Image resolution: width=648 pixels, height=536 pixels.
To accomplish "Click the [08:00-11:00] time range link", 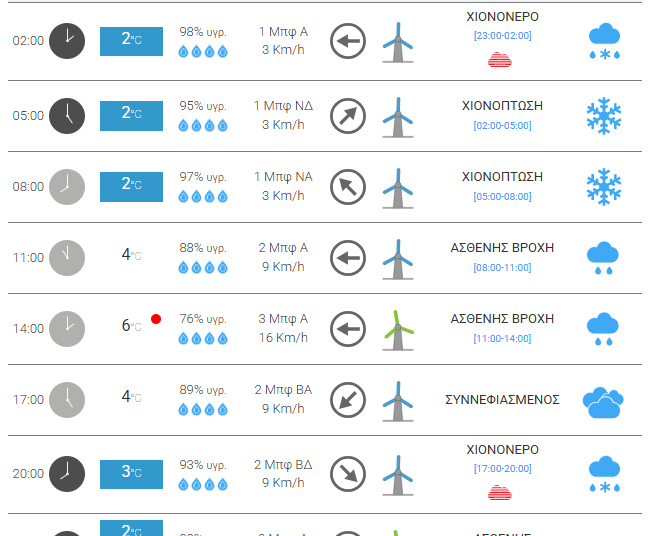I will [502, 267].
